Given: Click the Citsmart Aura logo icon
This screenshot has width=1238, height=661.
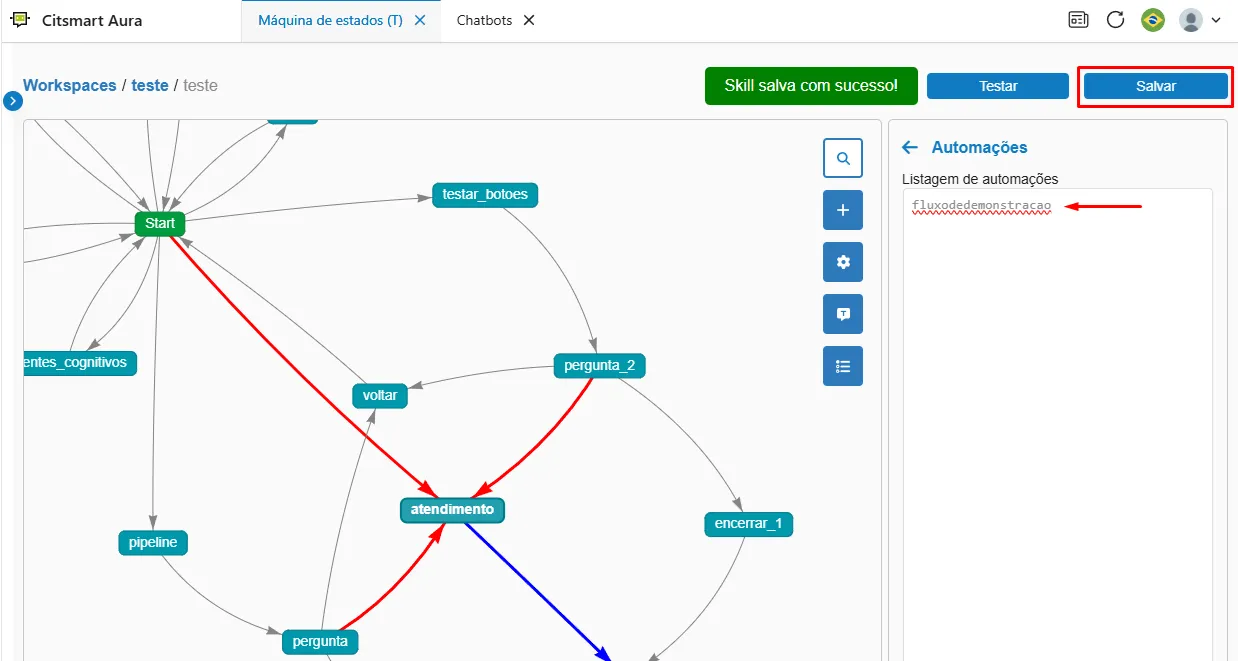Looking at the screenshot, I should (x=20, y=20).
